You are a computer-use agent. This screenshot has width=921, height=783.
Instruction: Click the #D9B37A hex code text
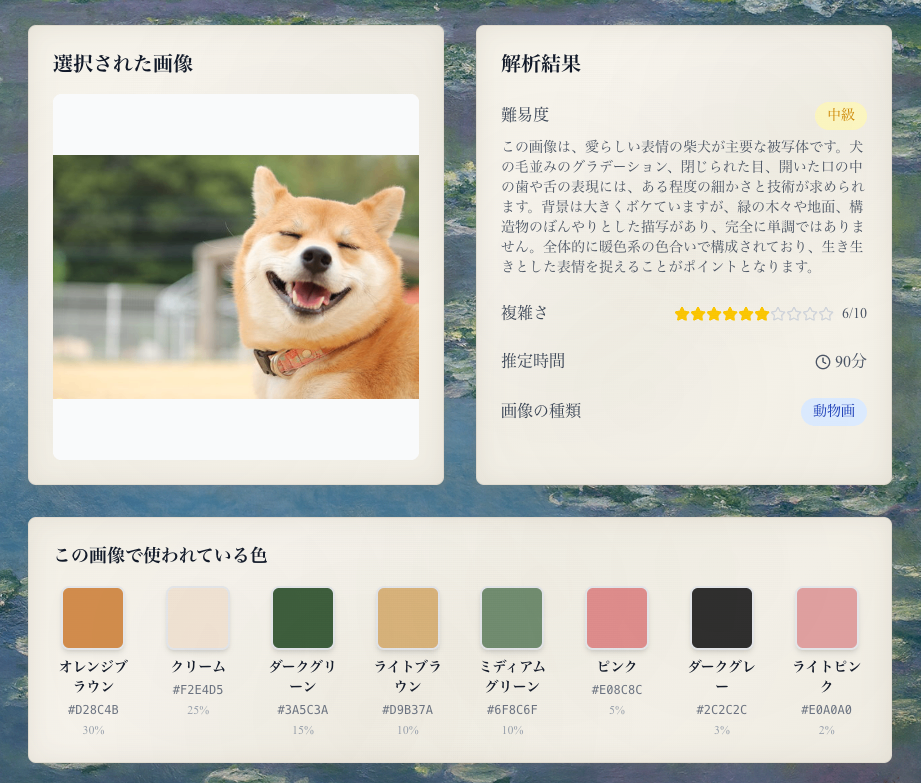point(408,710)
